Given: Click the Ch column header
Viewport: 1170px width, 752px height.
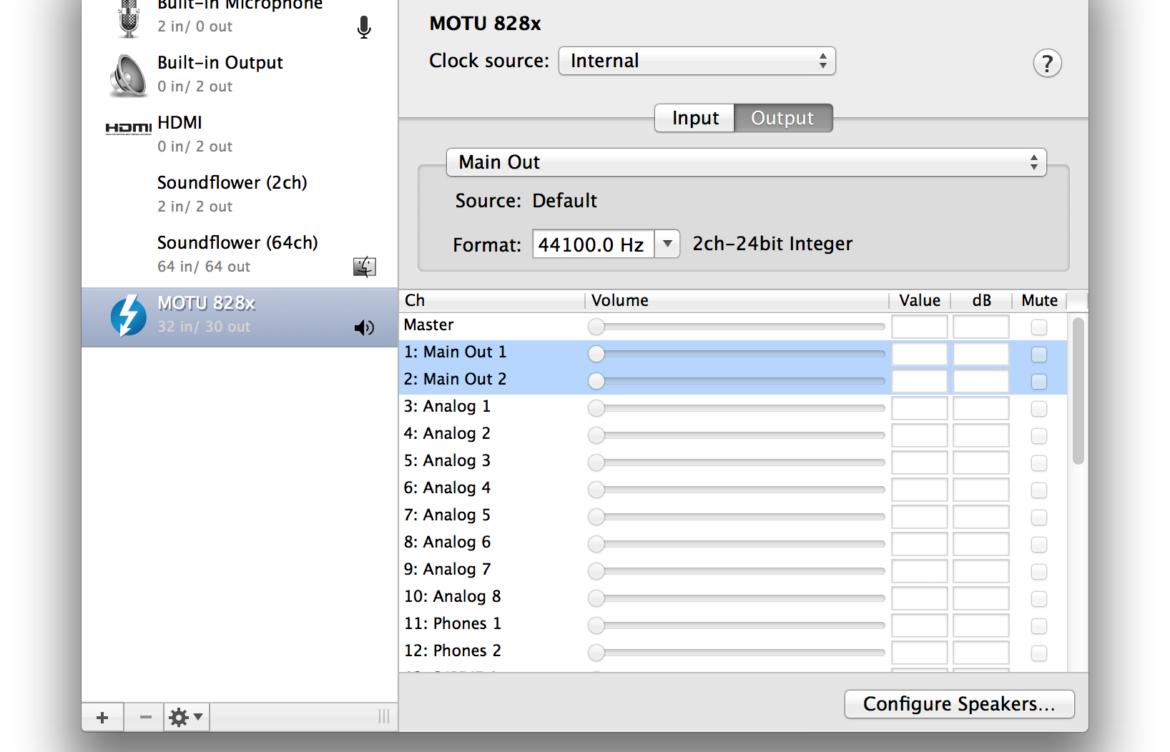Looking at the screenshot, I should point(492,301).
